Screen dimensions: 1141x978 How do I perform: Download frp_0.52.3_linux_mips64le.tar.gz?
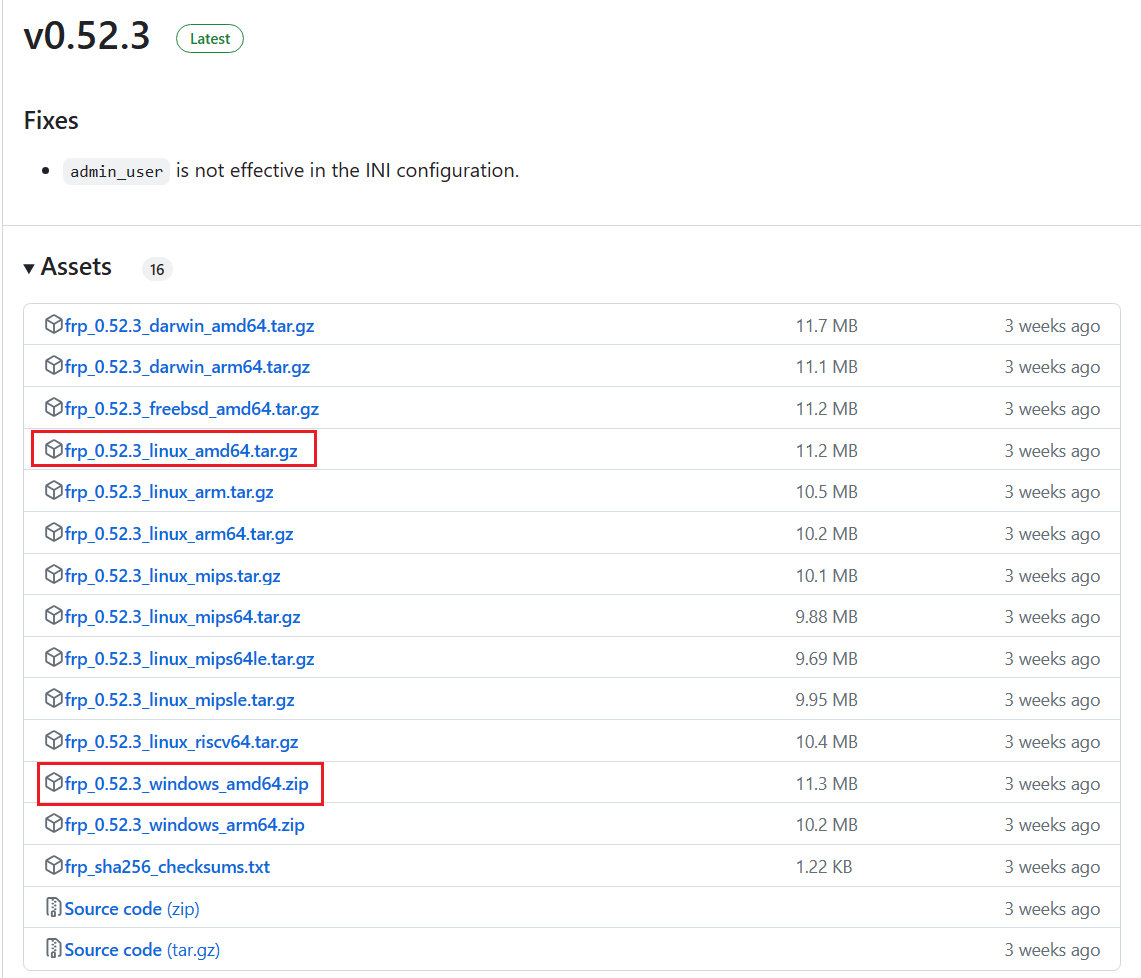pyautogui.click(x=189, y=659)
